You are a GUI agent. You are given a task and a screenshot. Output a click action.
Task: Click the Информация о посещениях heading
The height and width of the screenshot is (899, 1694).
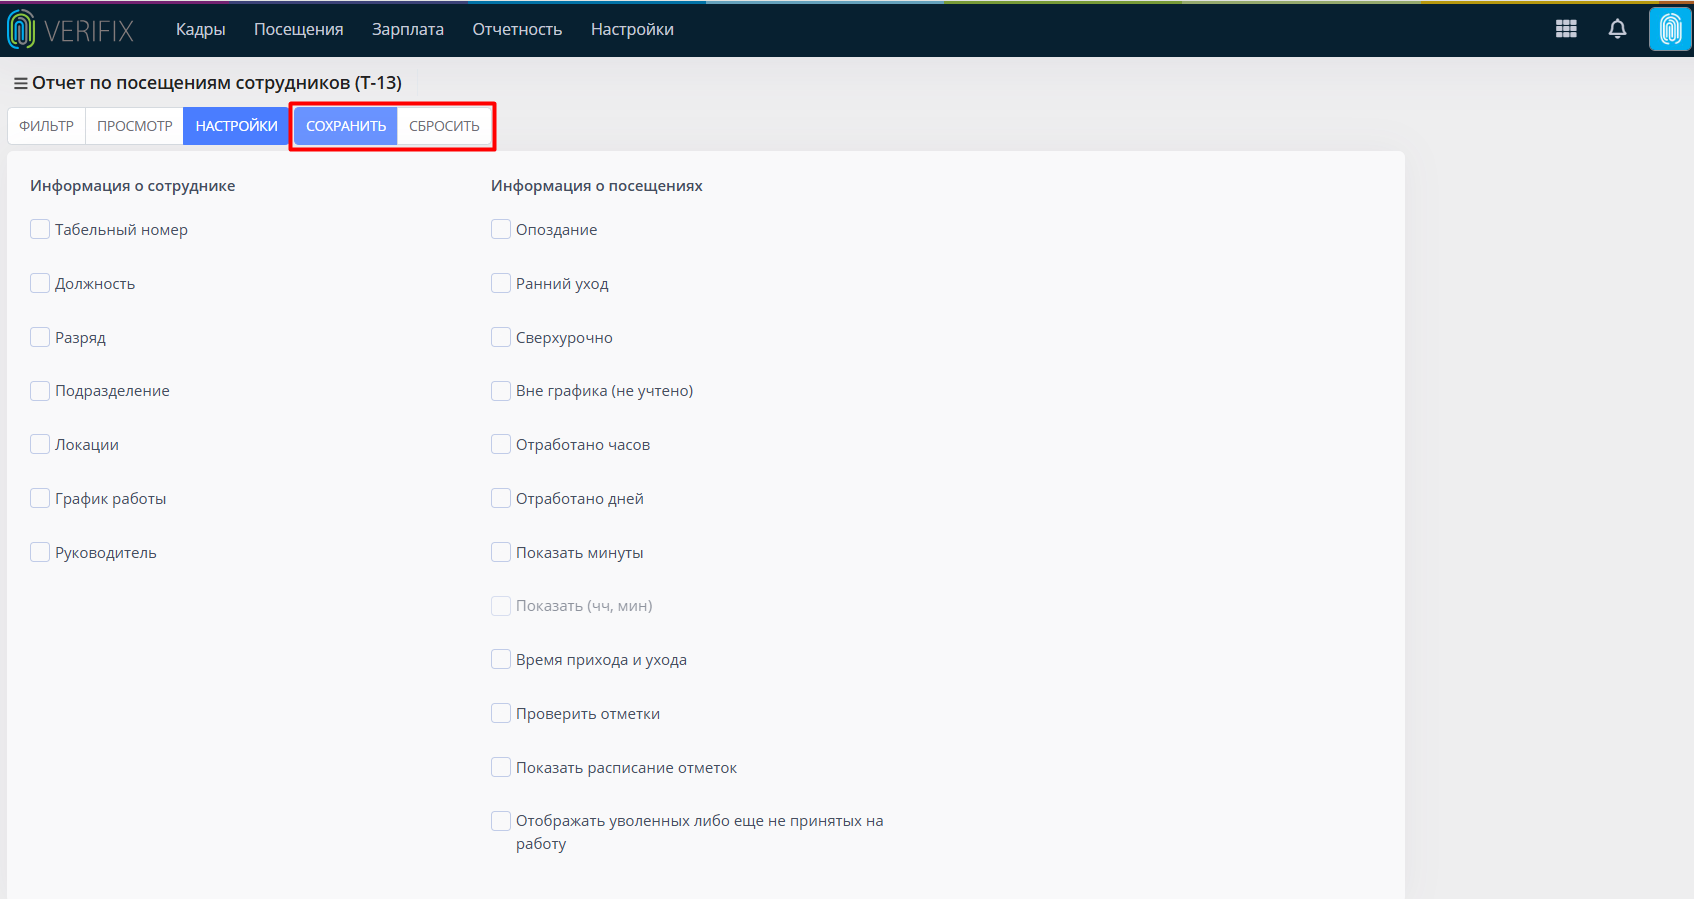tap(597, 186)
